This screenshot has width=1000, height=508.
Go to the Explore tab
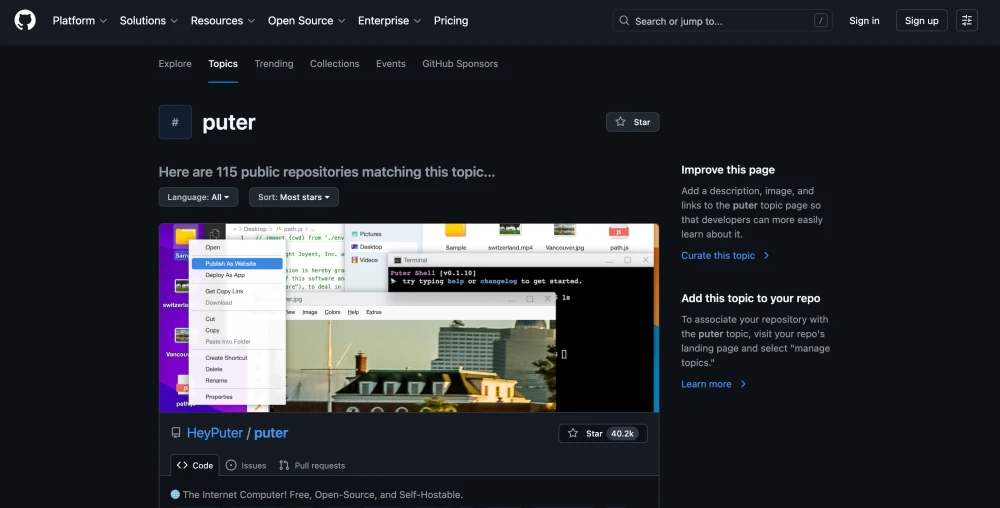click(x=175, y=64)
